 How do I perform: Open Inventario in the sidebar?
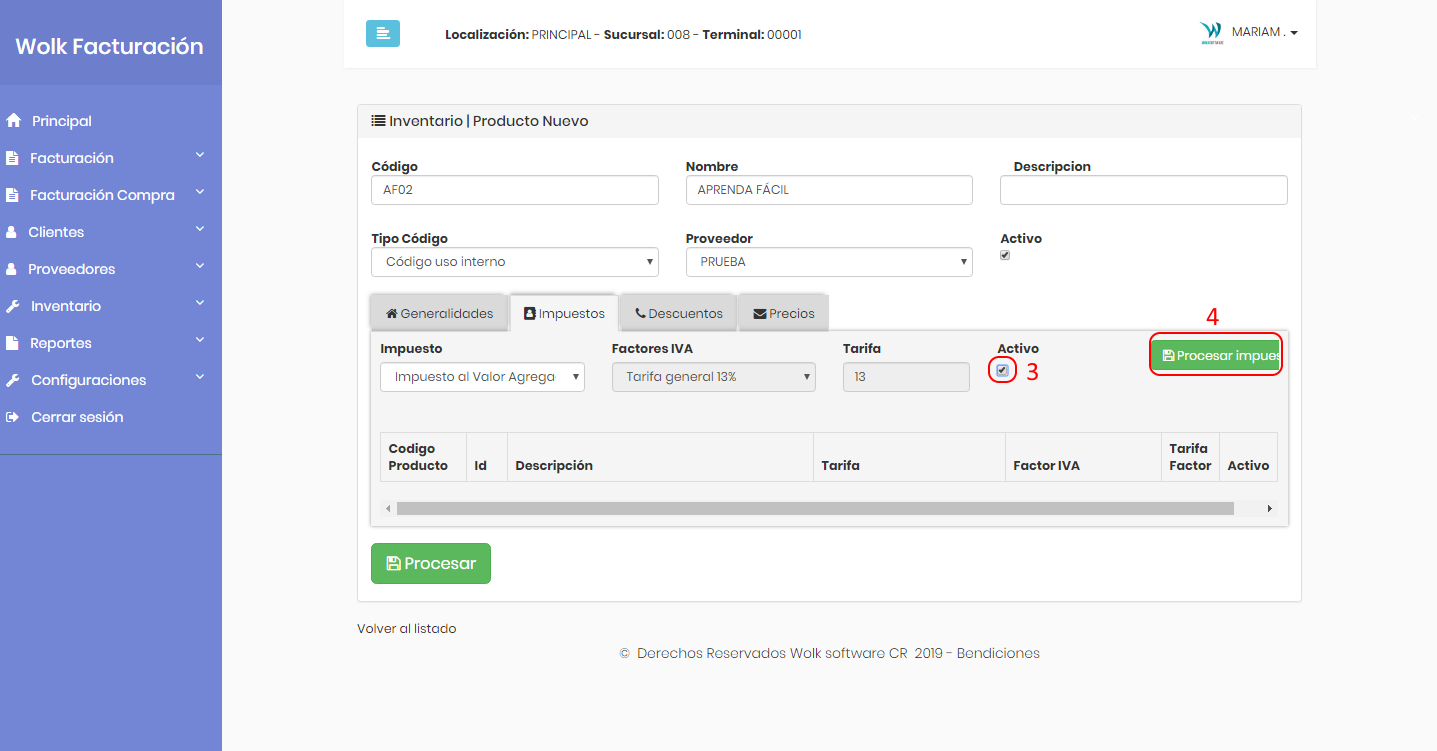[66, 306]
